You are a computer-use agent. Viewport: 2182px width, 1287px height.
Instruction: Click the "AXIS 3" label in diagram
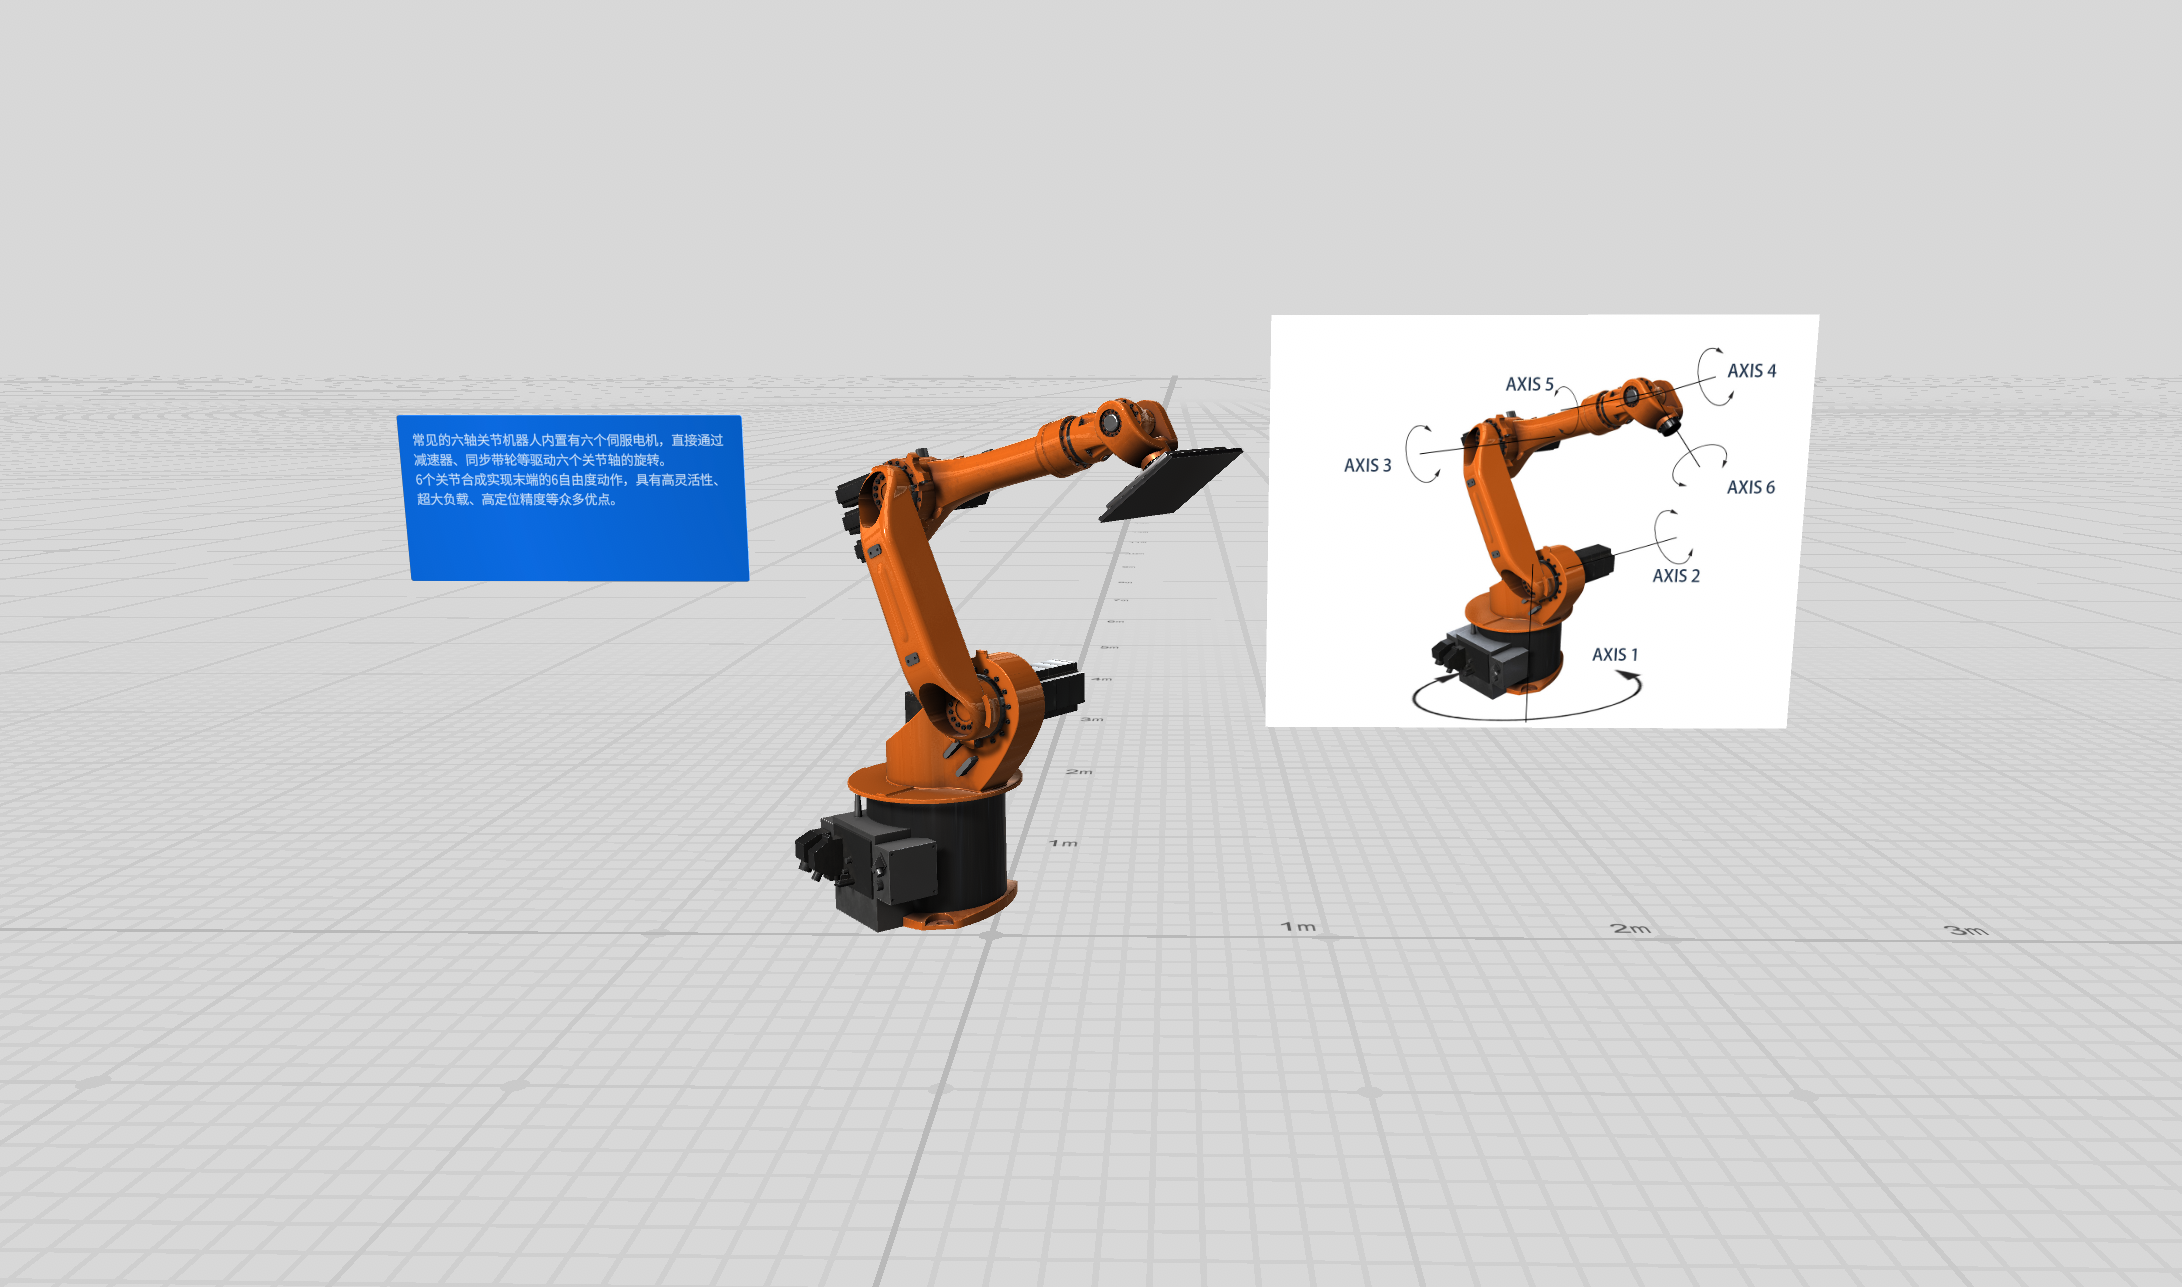[1367, 465]
